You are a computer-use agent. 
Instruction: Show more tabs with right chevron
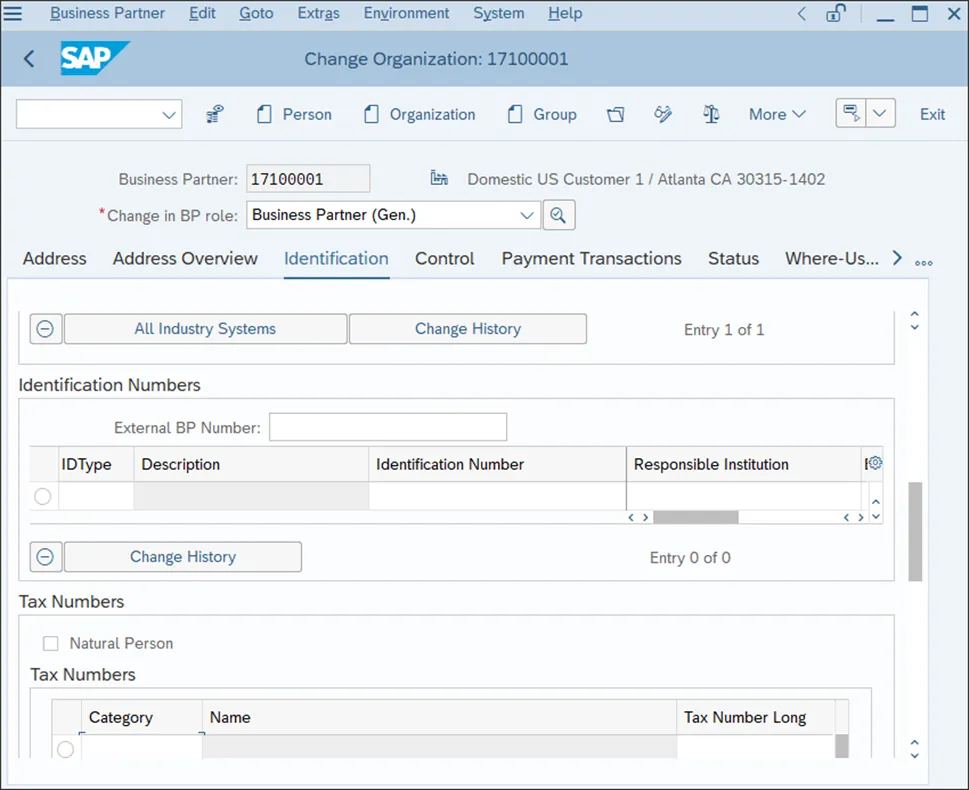(897, 258)
